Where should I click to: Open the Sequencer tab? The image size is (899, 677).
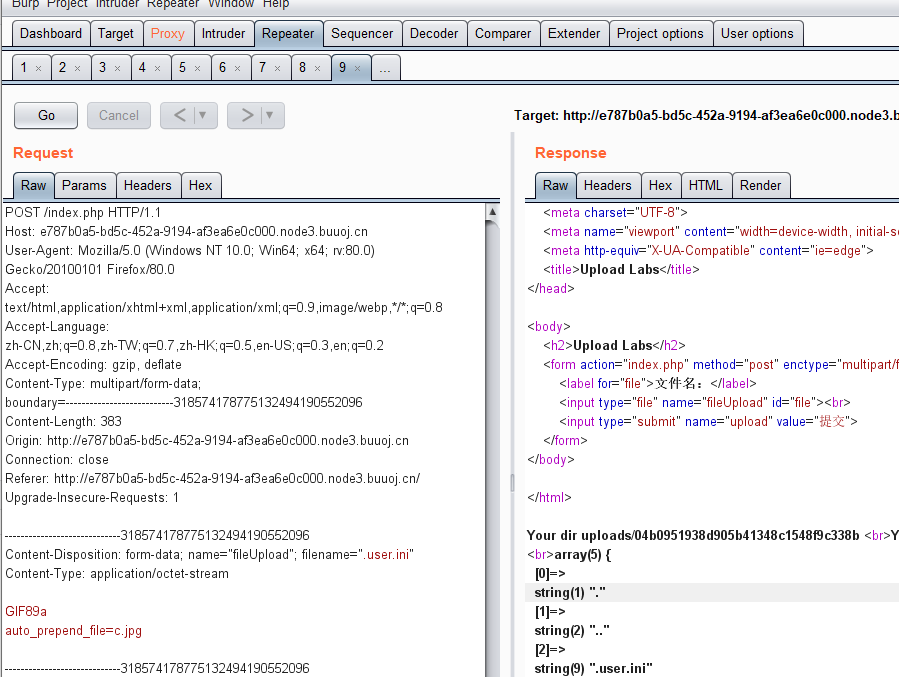(x=362, y=34)
